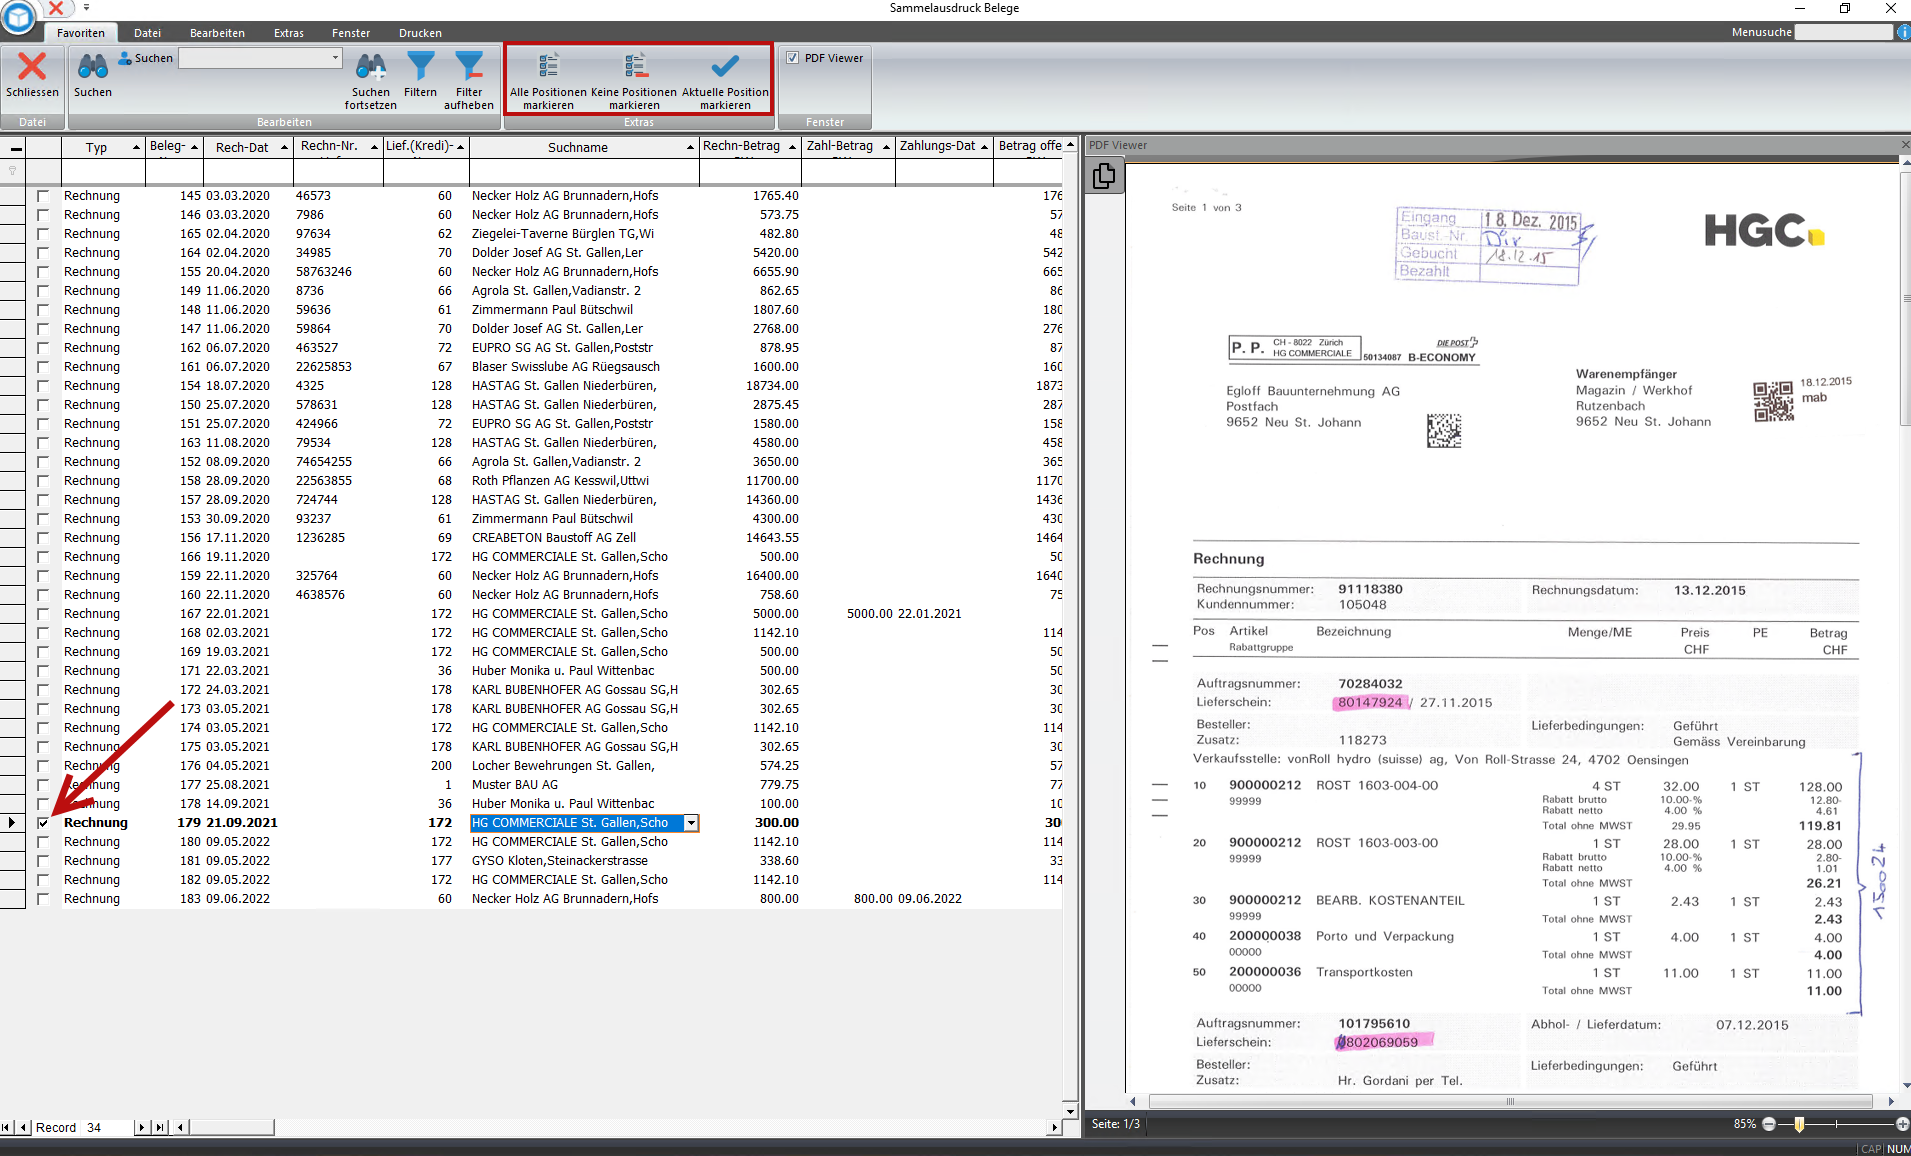
Task: Click the next record navigation button
Action: pyautogui.click(x=141, y=1127)
